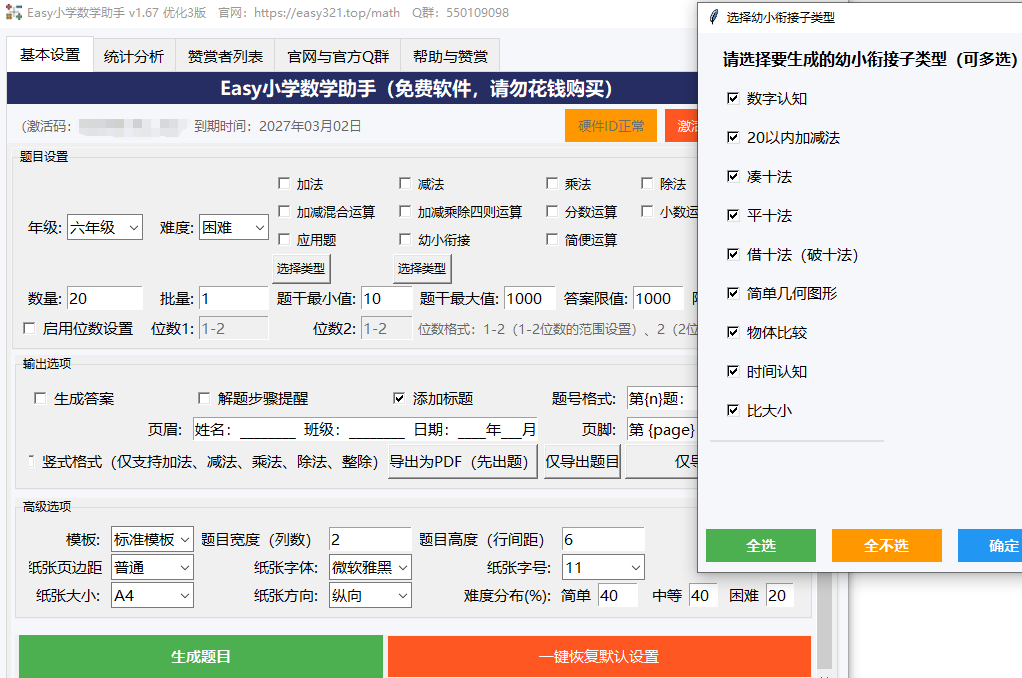Image resolution: width=1022 pixels, height=678 pixels.
Task: Click the 数量 input field
Action: pyautogui.click(x=104, y=299)
